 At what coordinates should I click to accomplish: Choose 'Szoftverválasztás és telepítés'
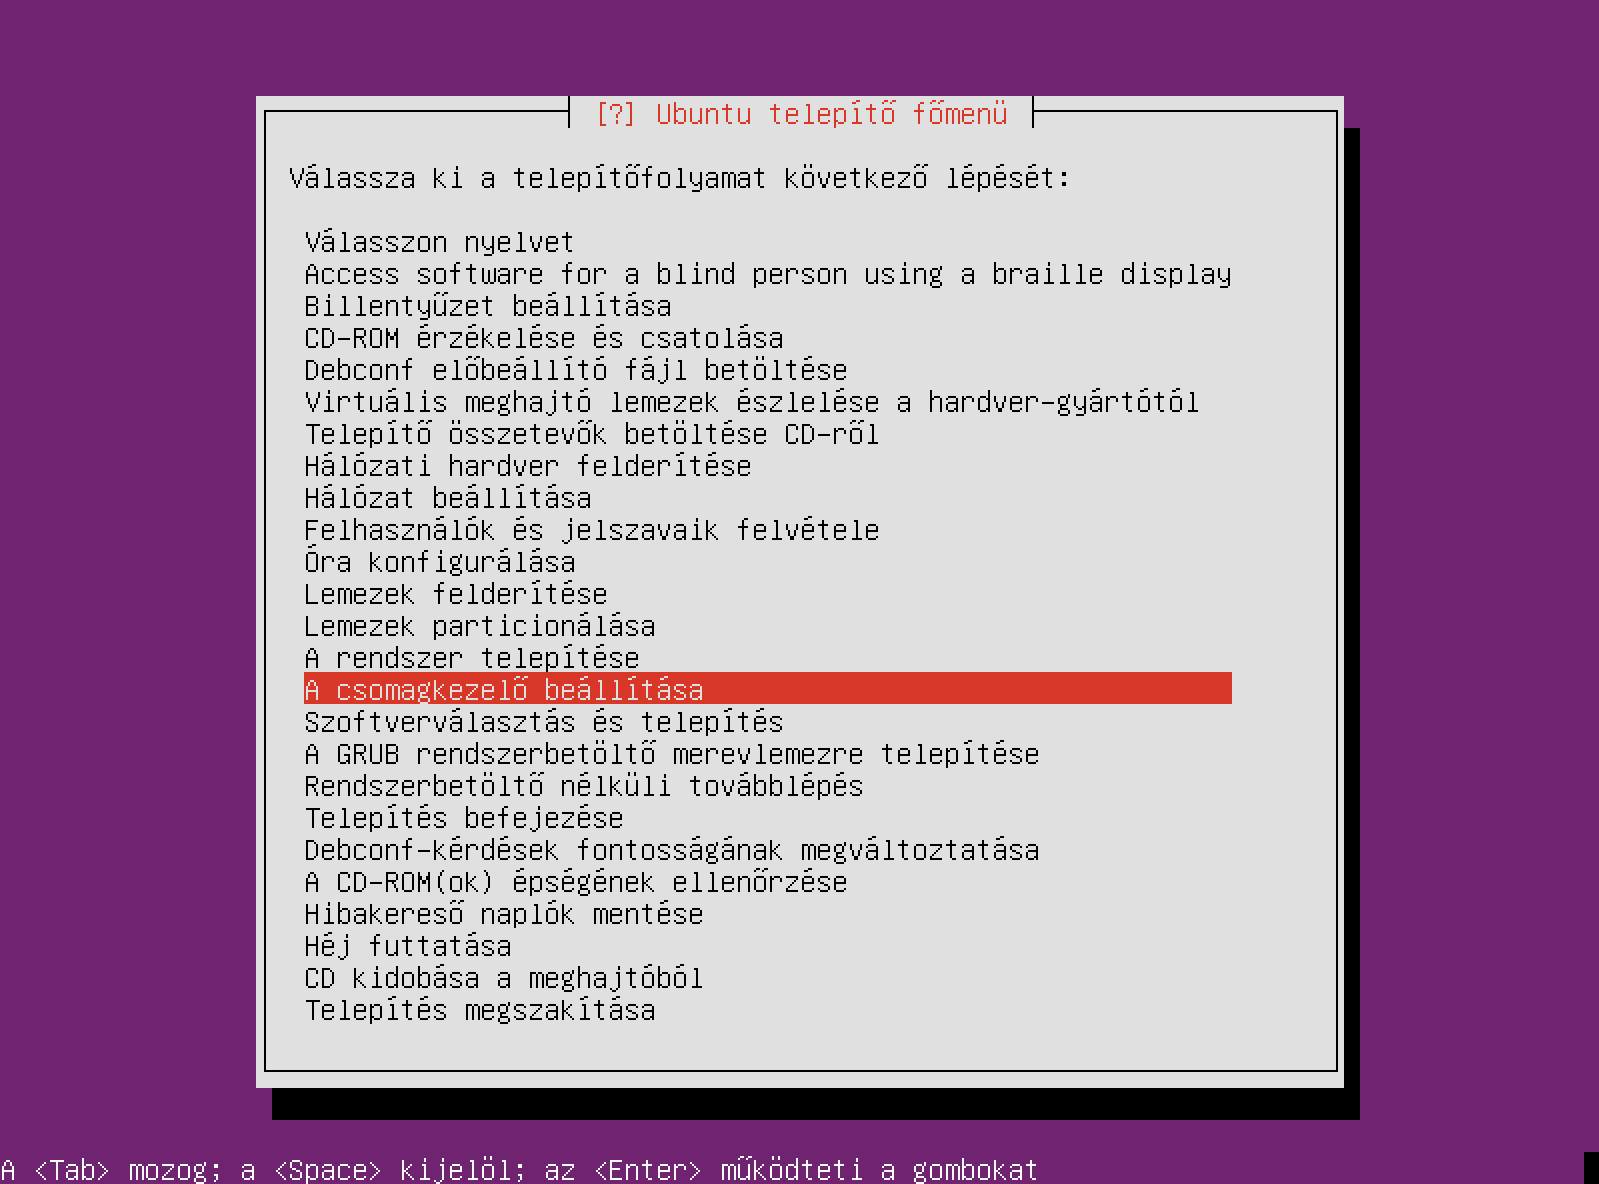point(768,722)
